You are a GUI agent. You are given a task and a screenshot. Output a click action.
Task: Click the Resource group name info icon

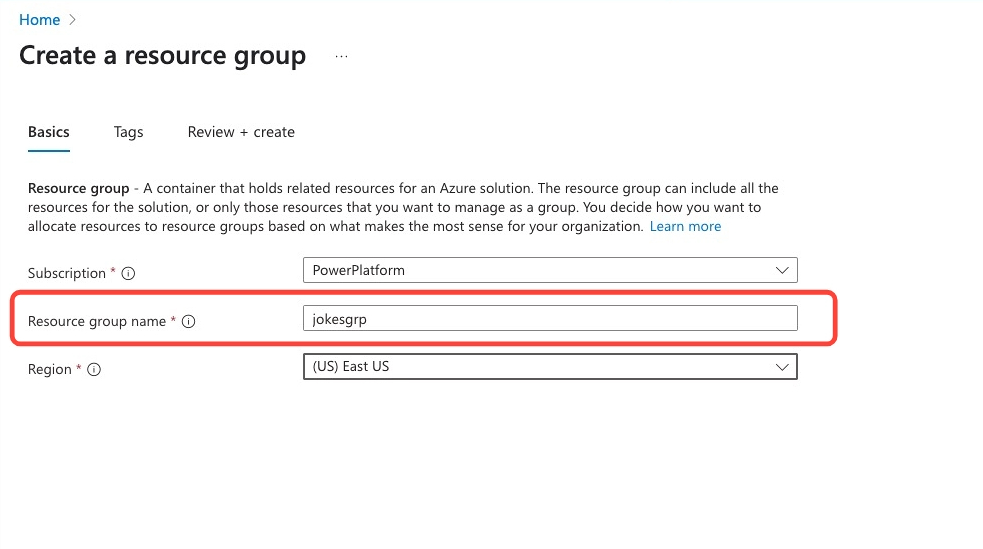(x=189, y=322)
